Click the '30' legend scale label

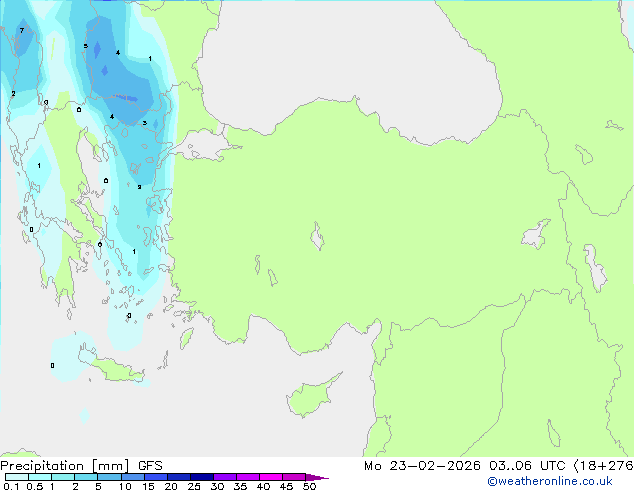point(217,486)
